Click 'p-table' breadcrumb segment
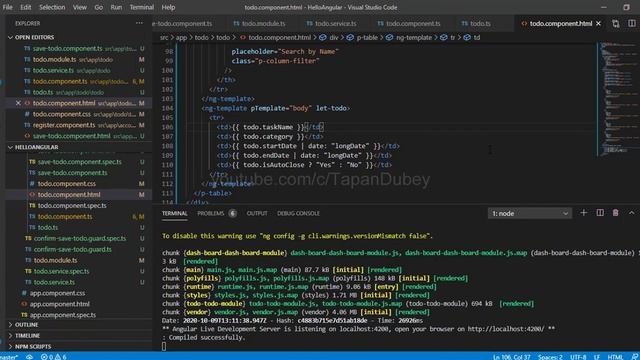Image resolution: width=640 pixels, height=360 pixels. pos(367,38)
